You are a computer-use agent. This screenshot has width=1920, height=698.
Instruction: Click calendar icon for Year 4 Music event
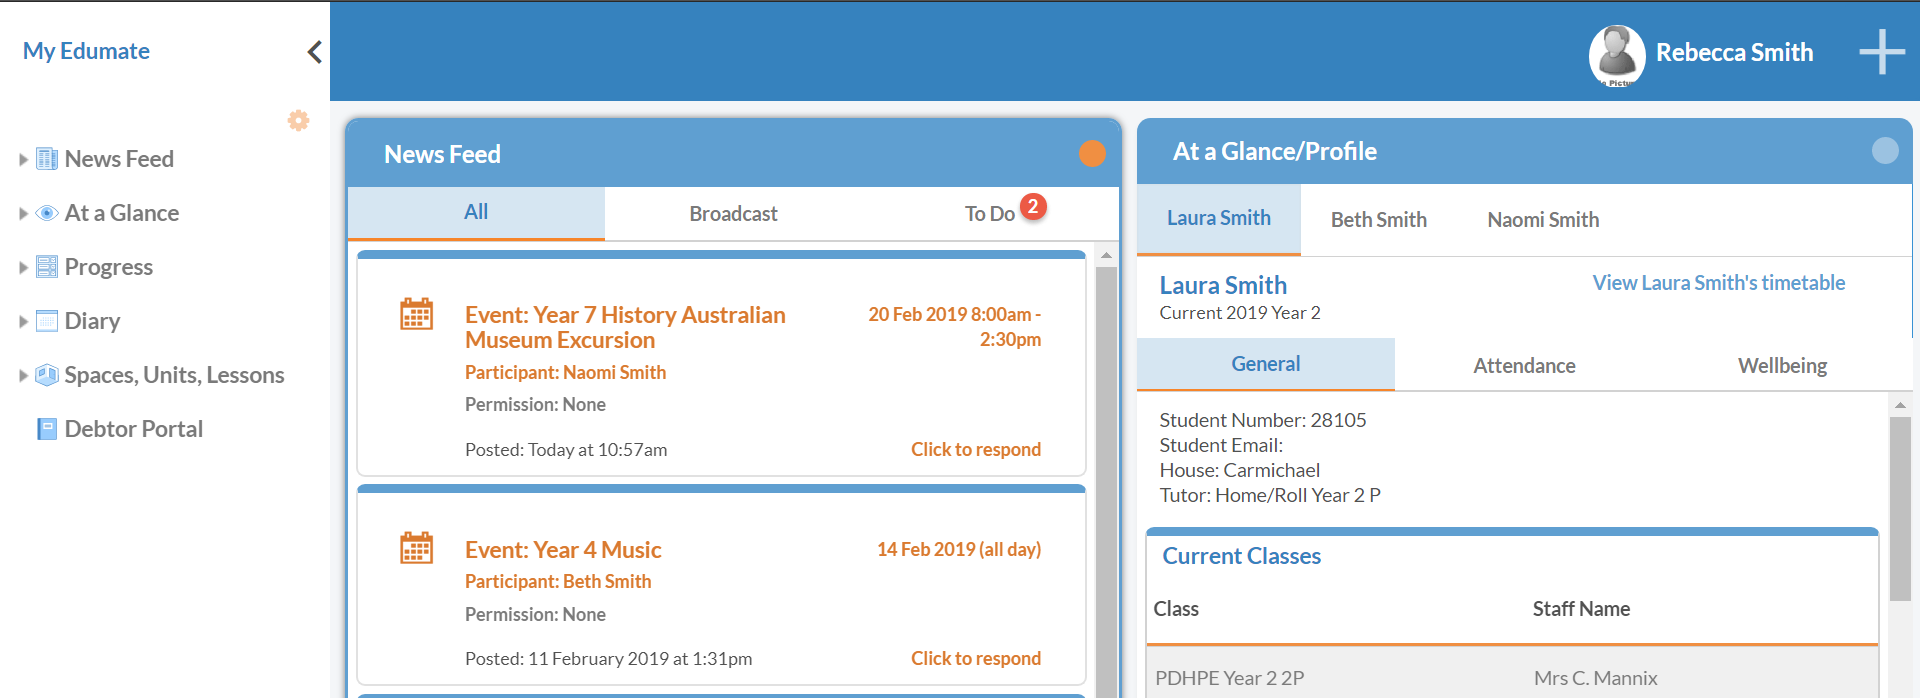point(416,548)
